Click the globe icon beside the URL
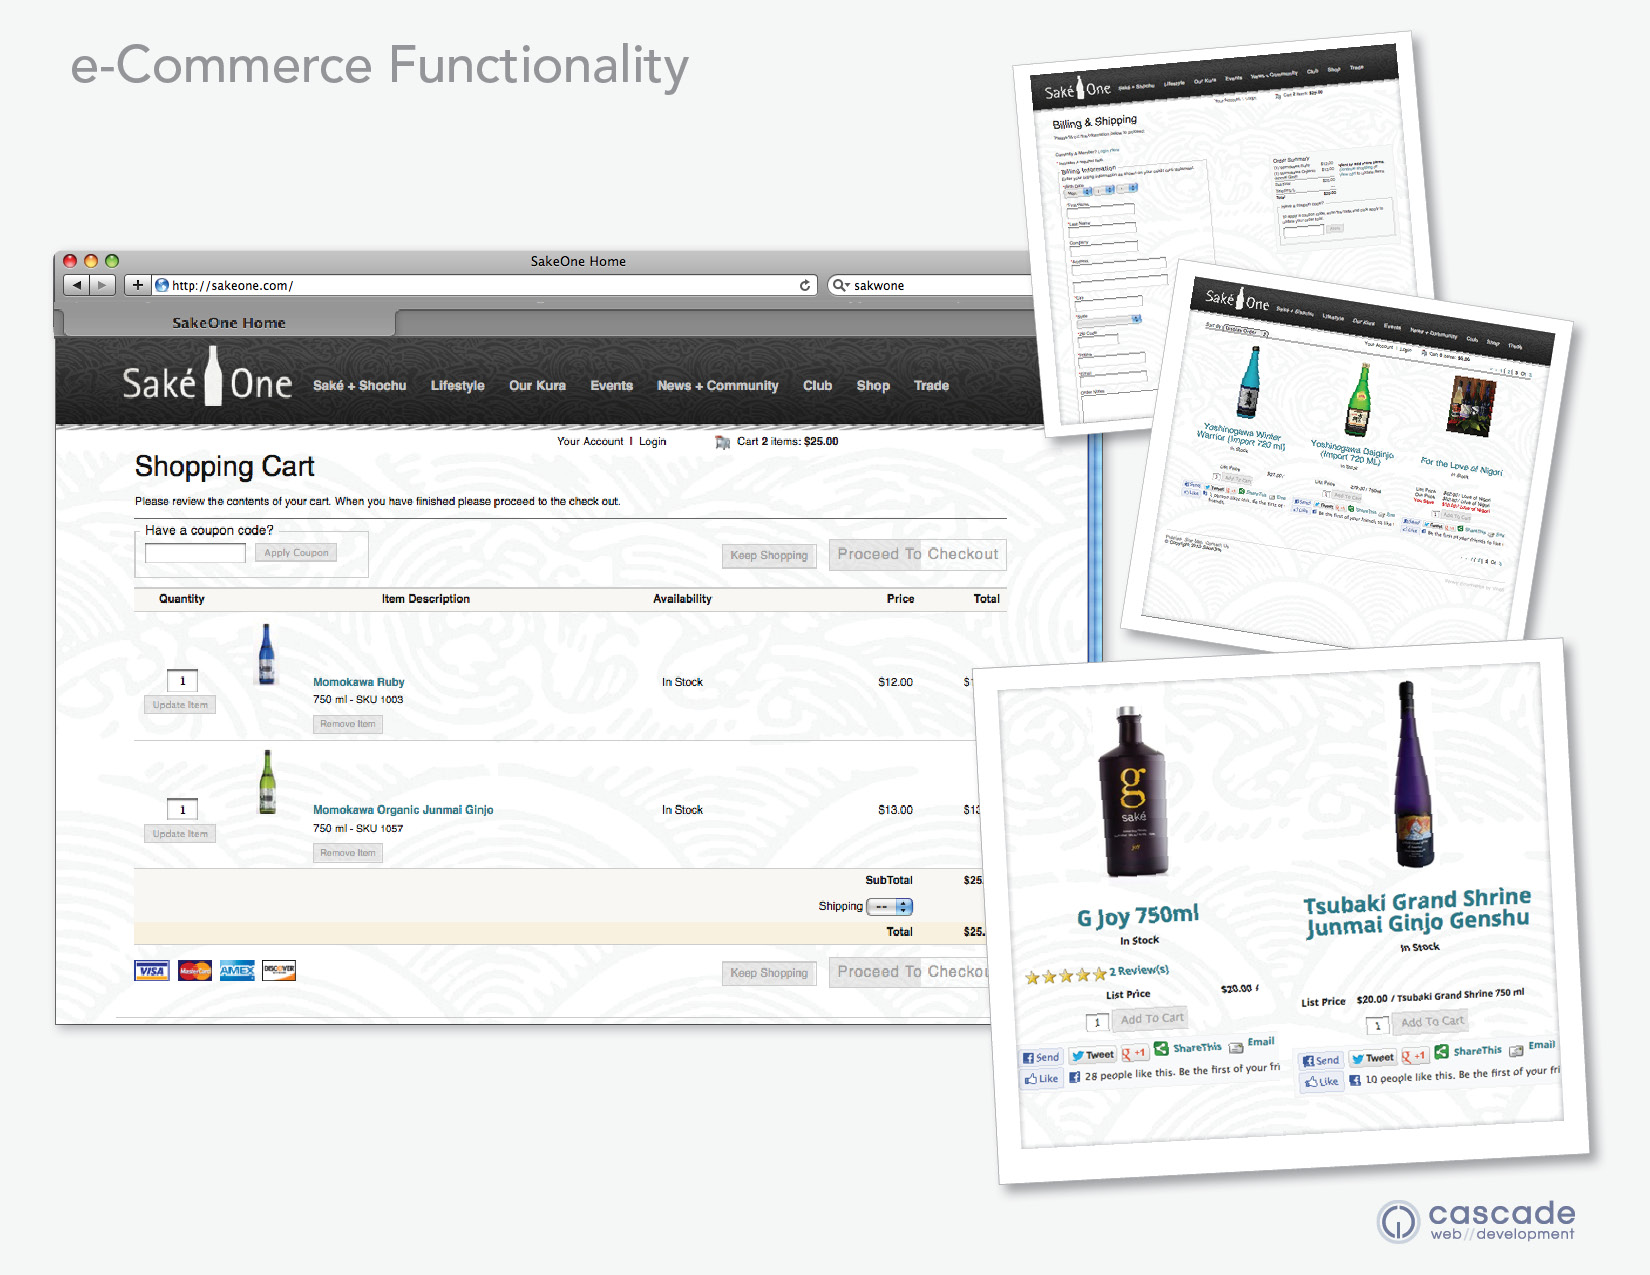 tap(162, 285)
